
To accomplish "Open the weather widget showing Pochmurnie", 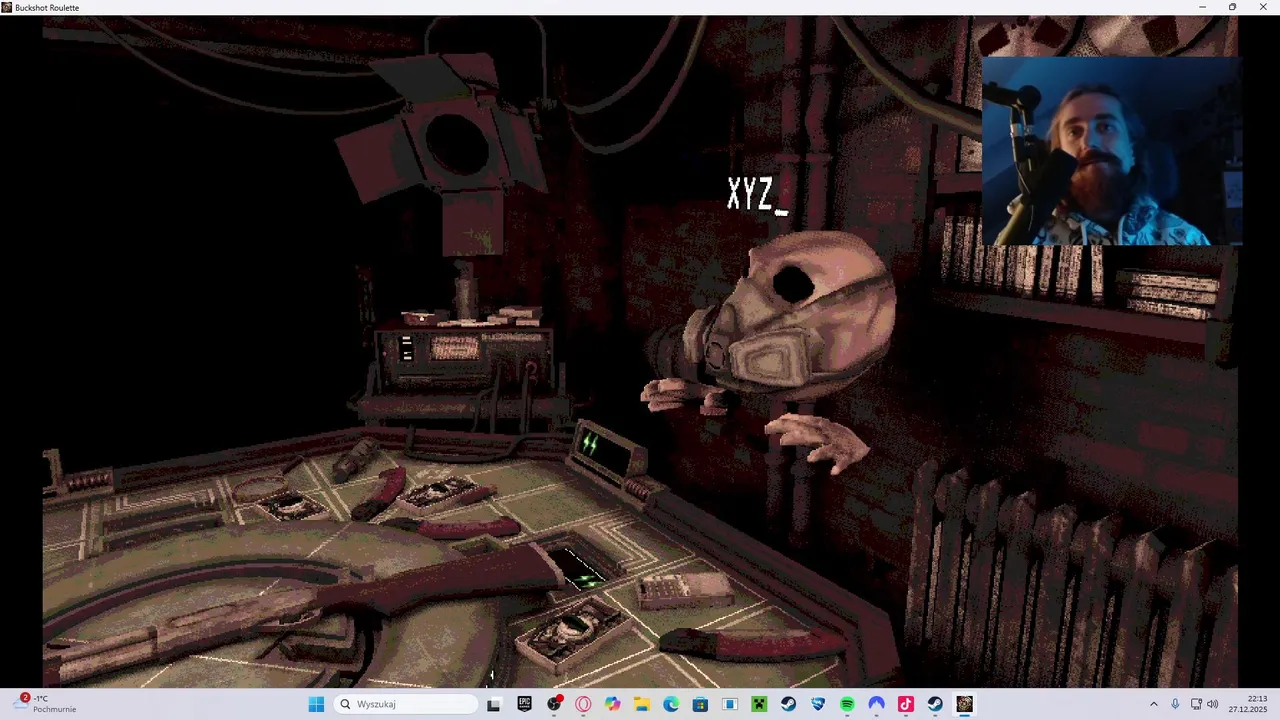I will tap(46, 704).
